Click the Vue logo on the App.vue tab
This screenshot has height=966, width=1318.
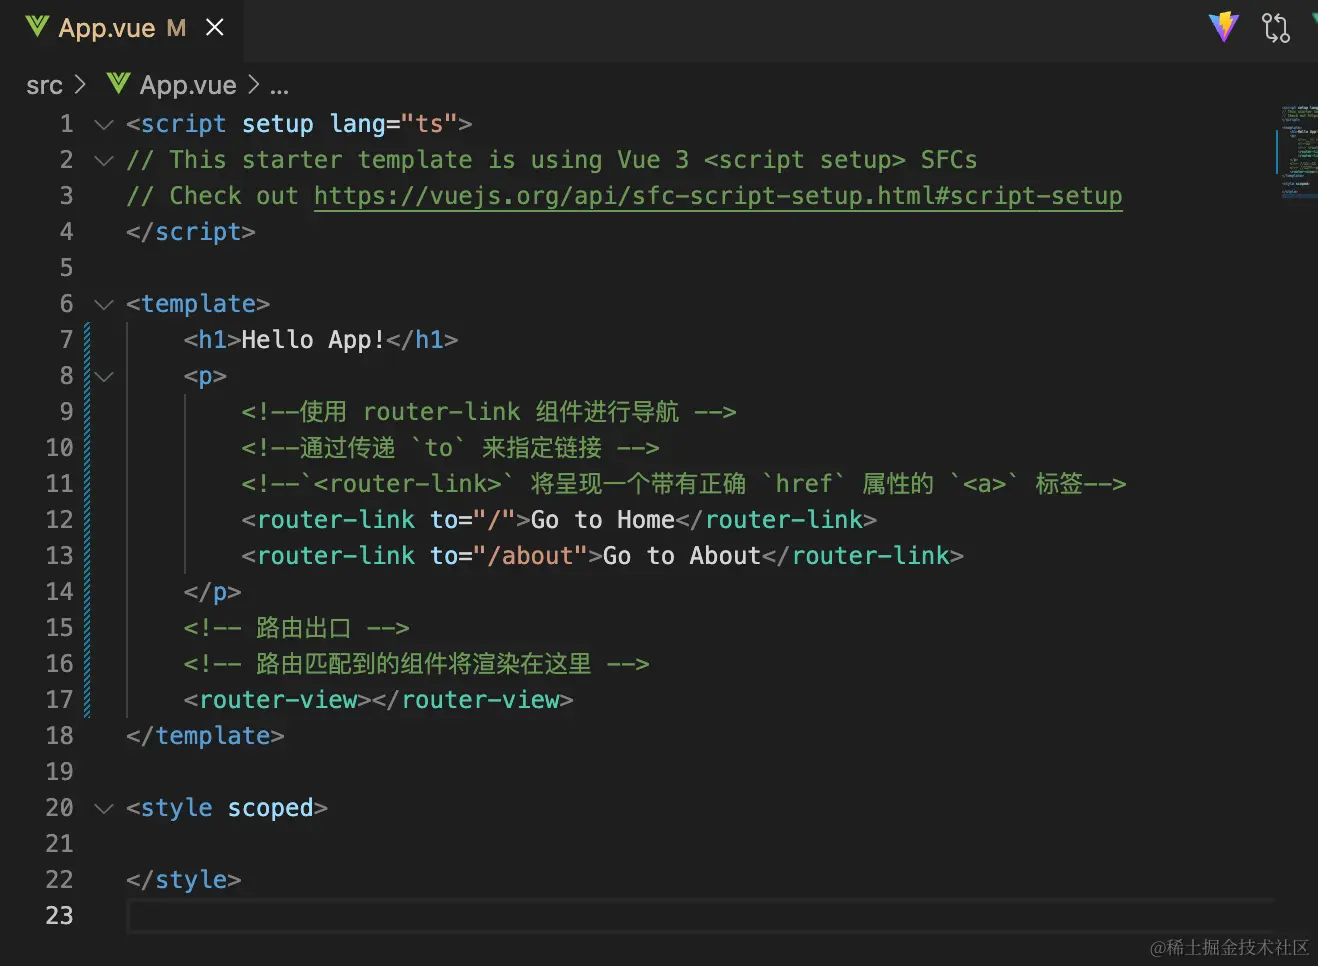click(x=37, y=27)
